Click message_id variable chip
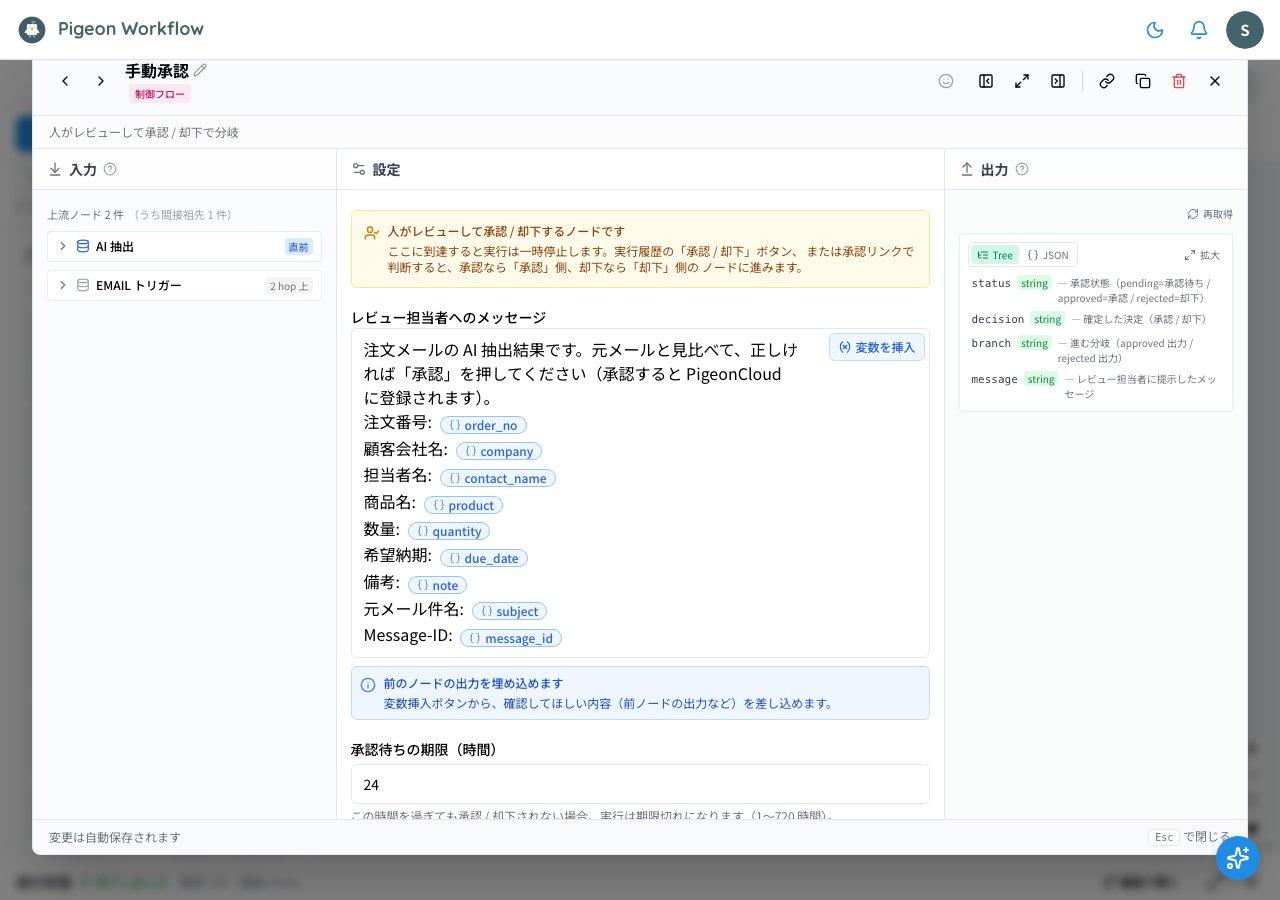 point(511,638)
